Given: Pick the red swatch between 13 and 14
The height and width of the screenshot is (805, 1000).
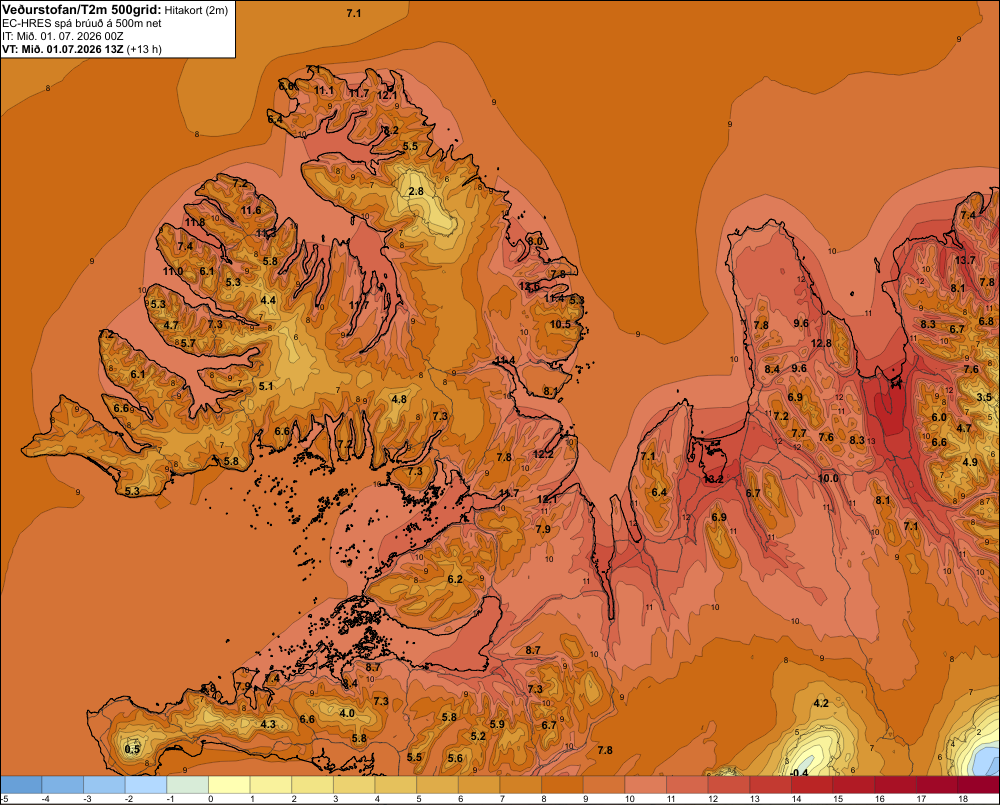Looking at the screenshot, I should point(770,785).
